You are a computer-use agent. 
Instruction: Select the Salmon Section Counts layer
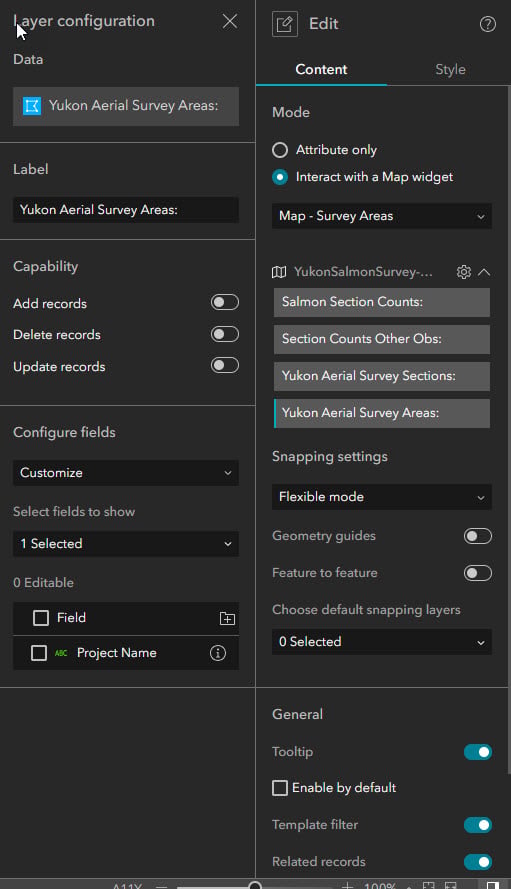tap(382, 302)
